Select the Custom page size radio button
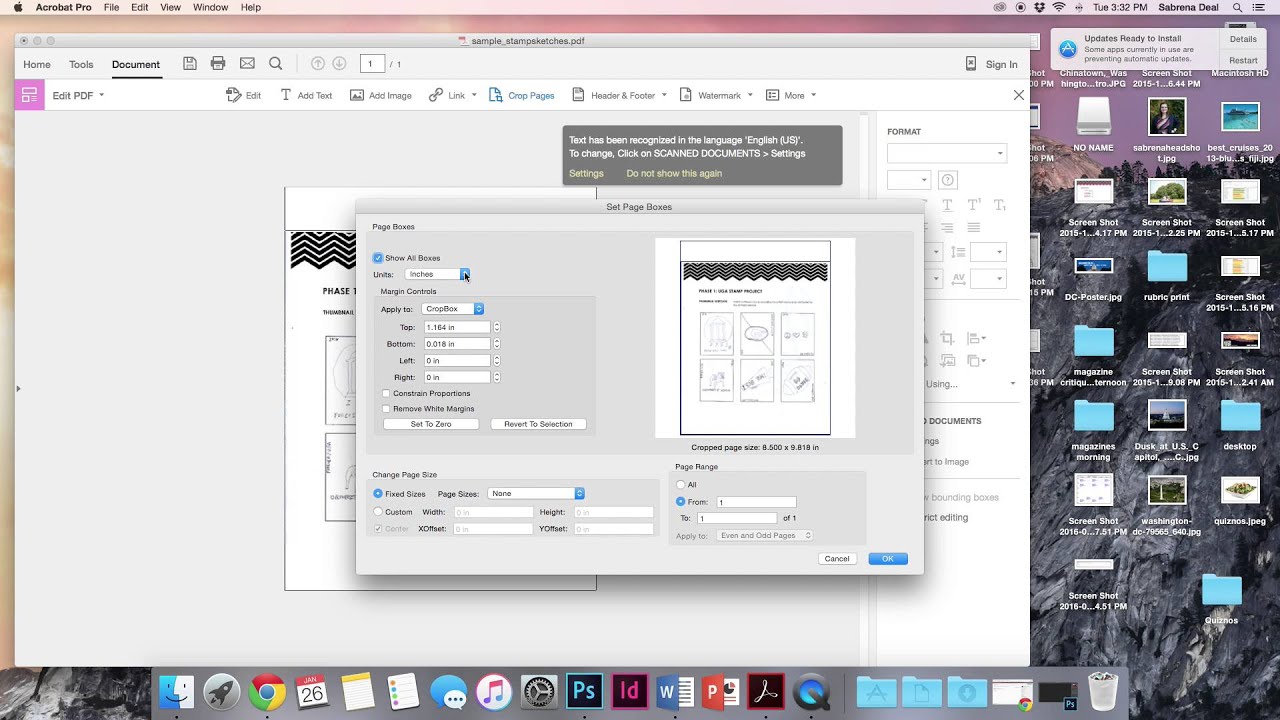1280x720 pixels. [x=378, y=511]
